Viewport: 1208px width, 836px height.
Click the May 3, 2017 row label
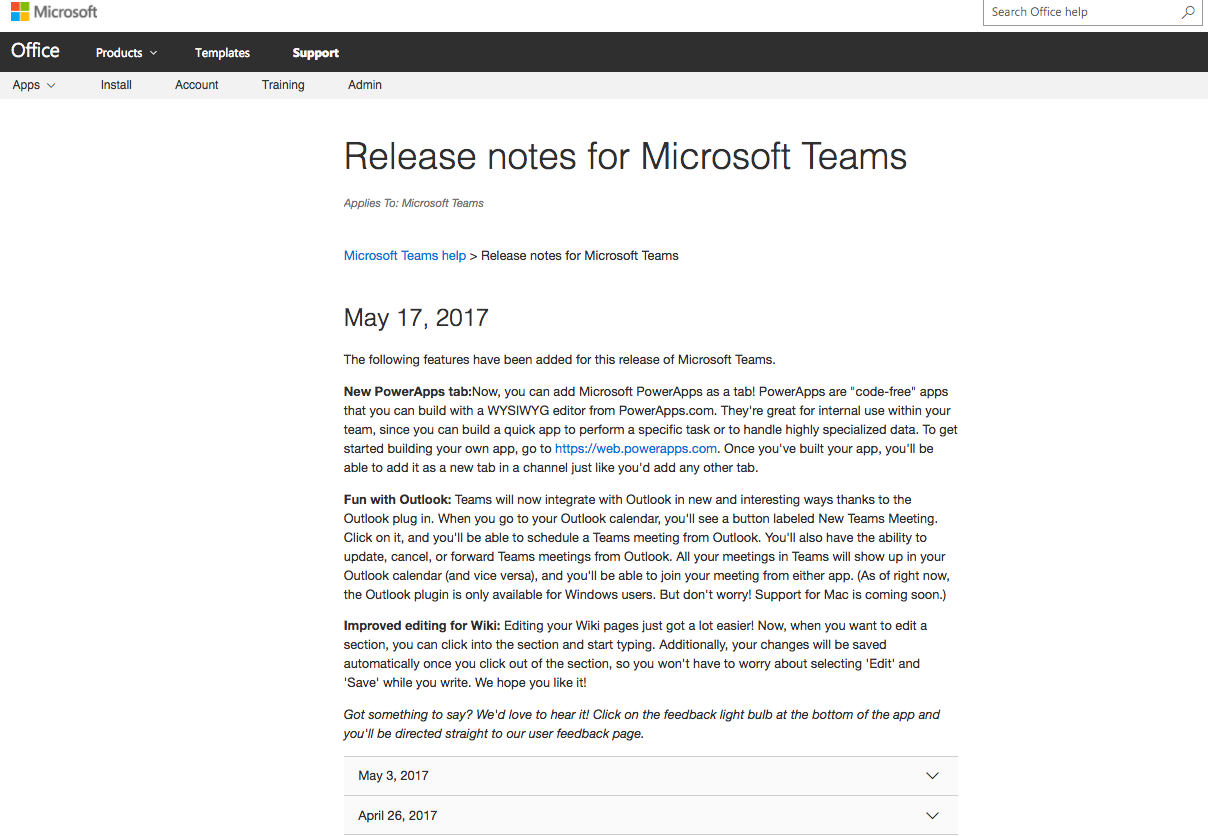click(x=393, y=776)
